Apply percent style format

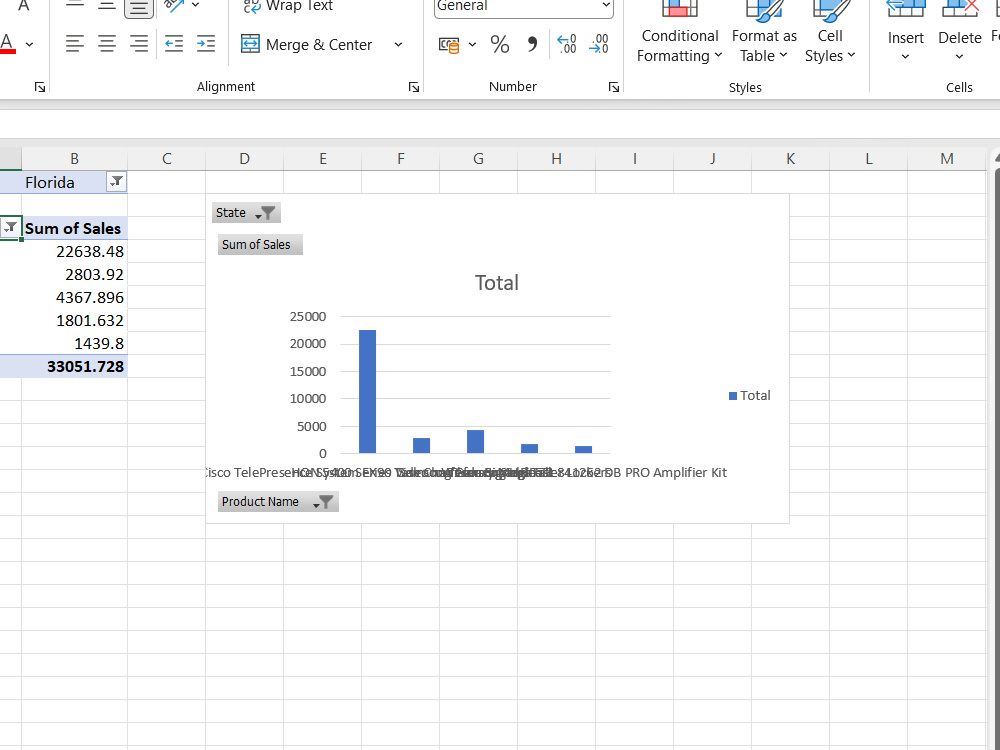coord(499,45)
